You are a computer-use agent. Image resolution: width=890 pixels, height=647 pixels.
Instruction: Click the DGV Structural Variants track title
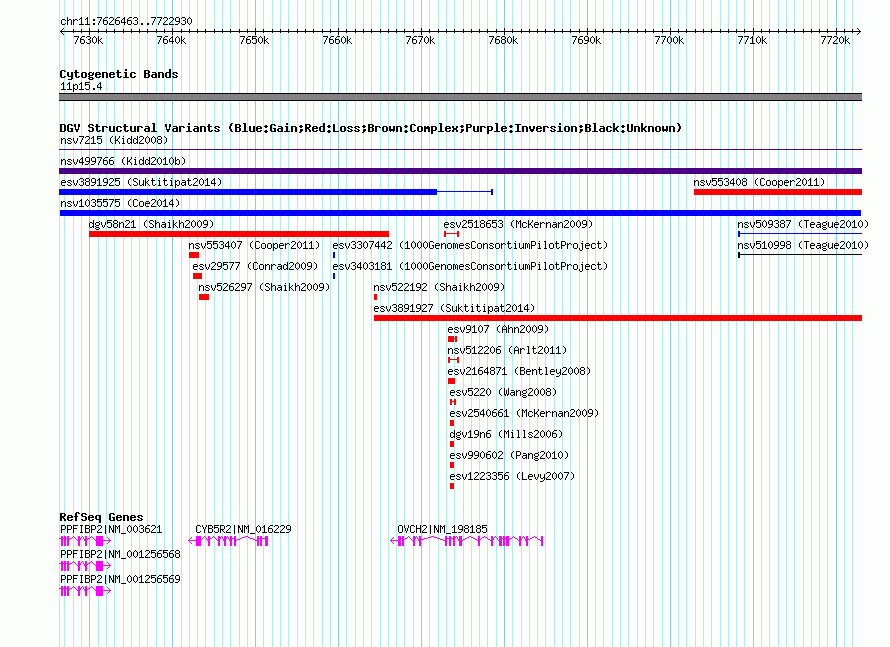pos(371,128)
